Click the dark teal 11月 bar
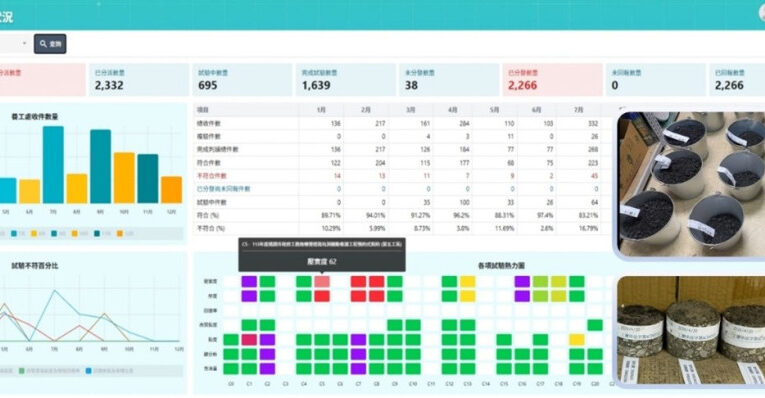The width and height of the screenshot is (765, 398). [x=148, y=179]
